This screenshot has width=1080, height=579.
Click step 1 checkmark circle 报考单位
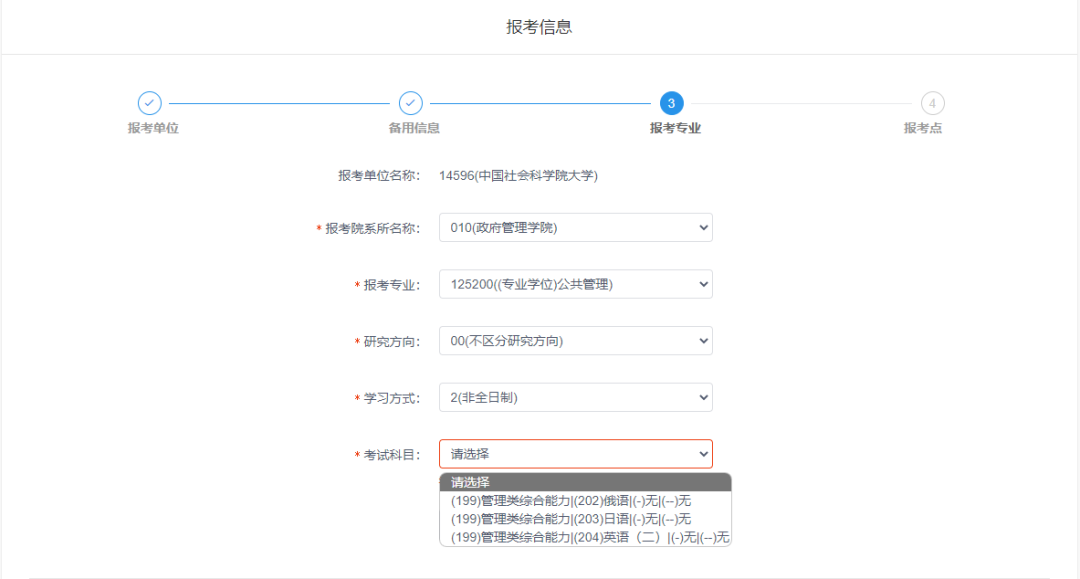click(149, 103)
